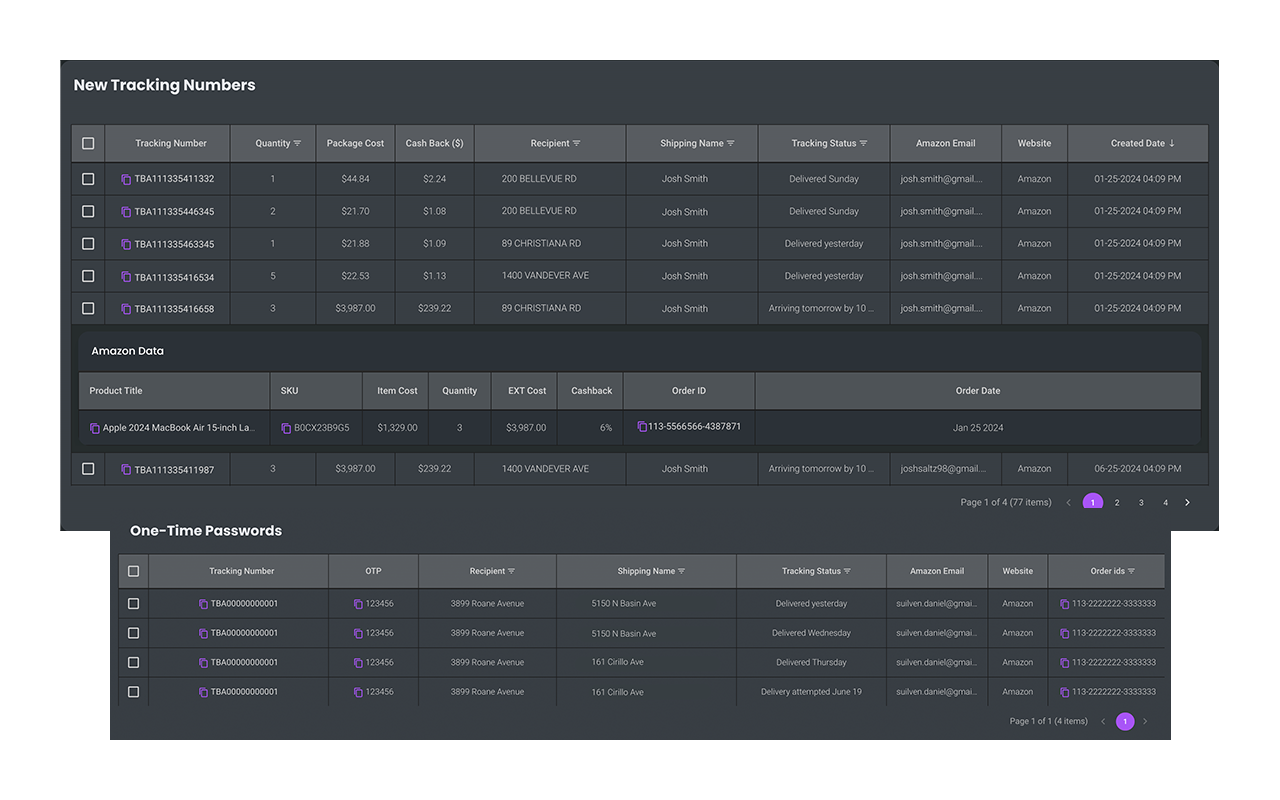The image size is (1280, 800).
Task: Copy tracking number TBA111335463345
Action: (126, 244)
